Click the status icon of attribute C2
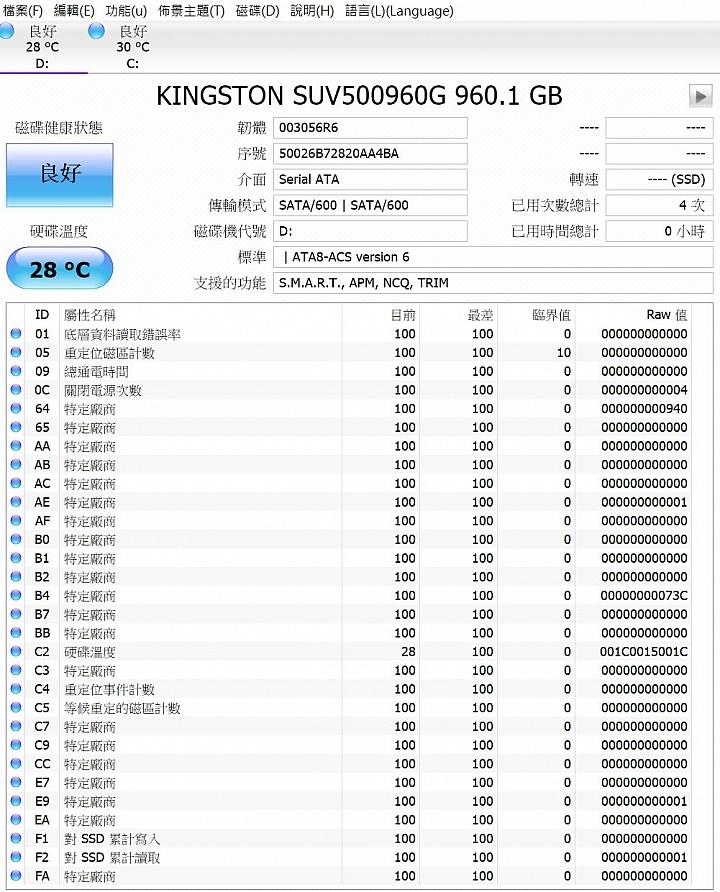 (16, 651)
